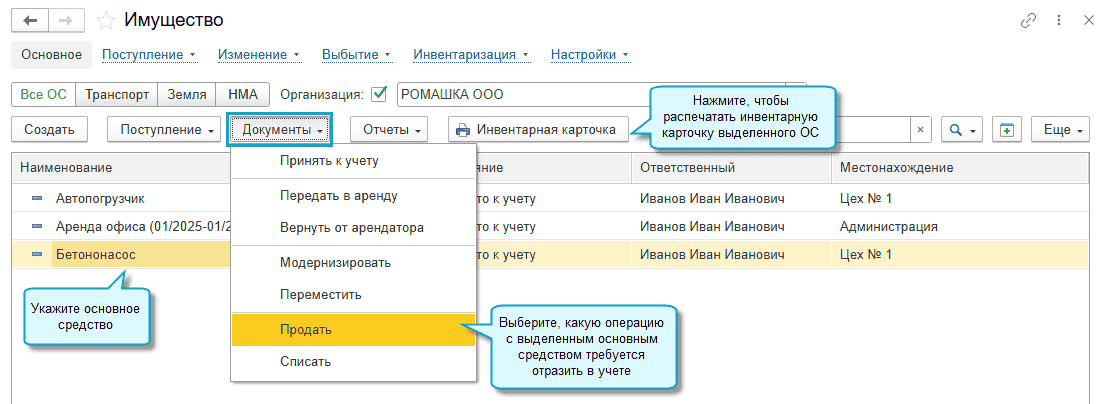
Task: Click the row icon next to Автопогрузчик
Action: pos(37,198)
